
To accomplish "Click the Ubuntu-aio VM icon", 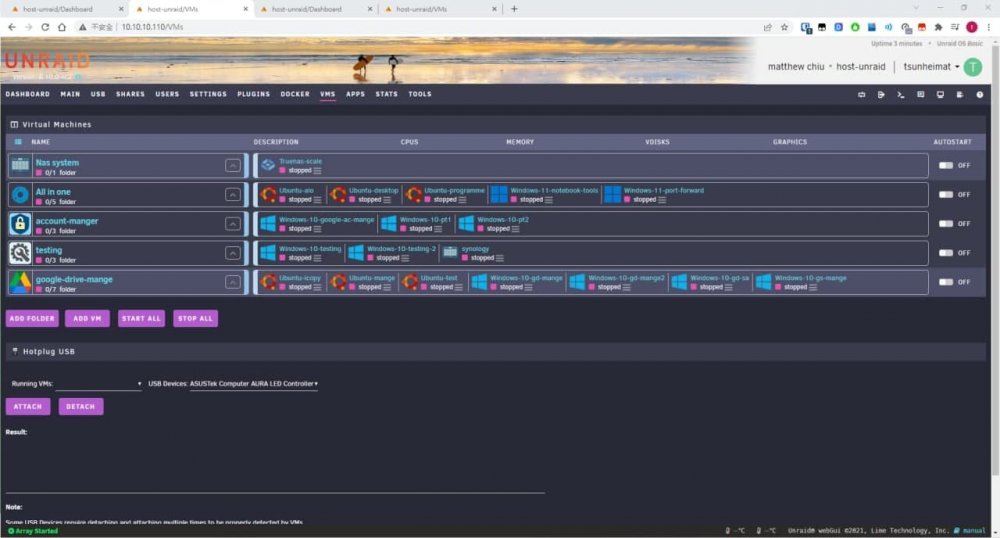I will click(268, 194).
